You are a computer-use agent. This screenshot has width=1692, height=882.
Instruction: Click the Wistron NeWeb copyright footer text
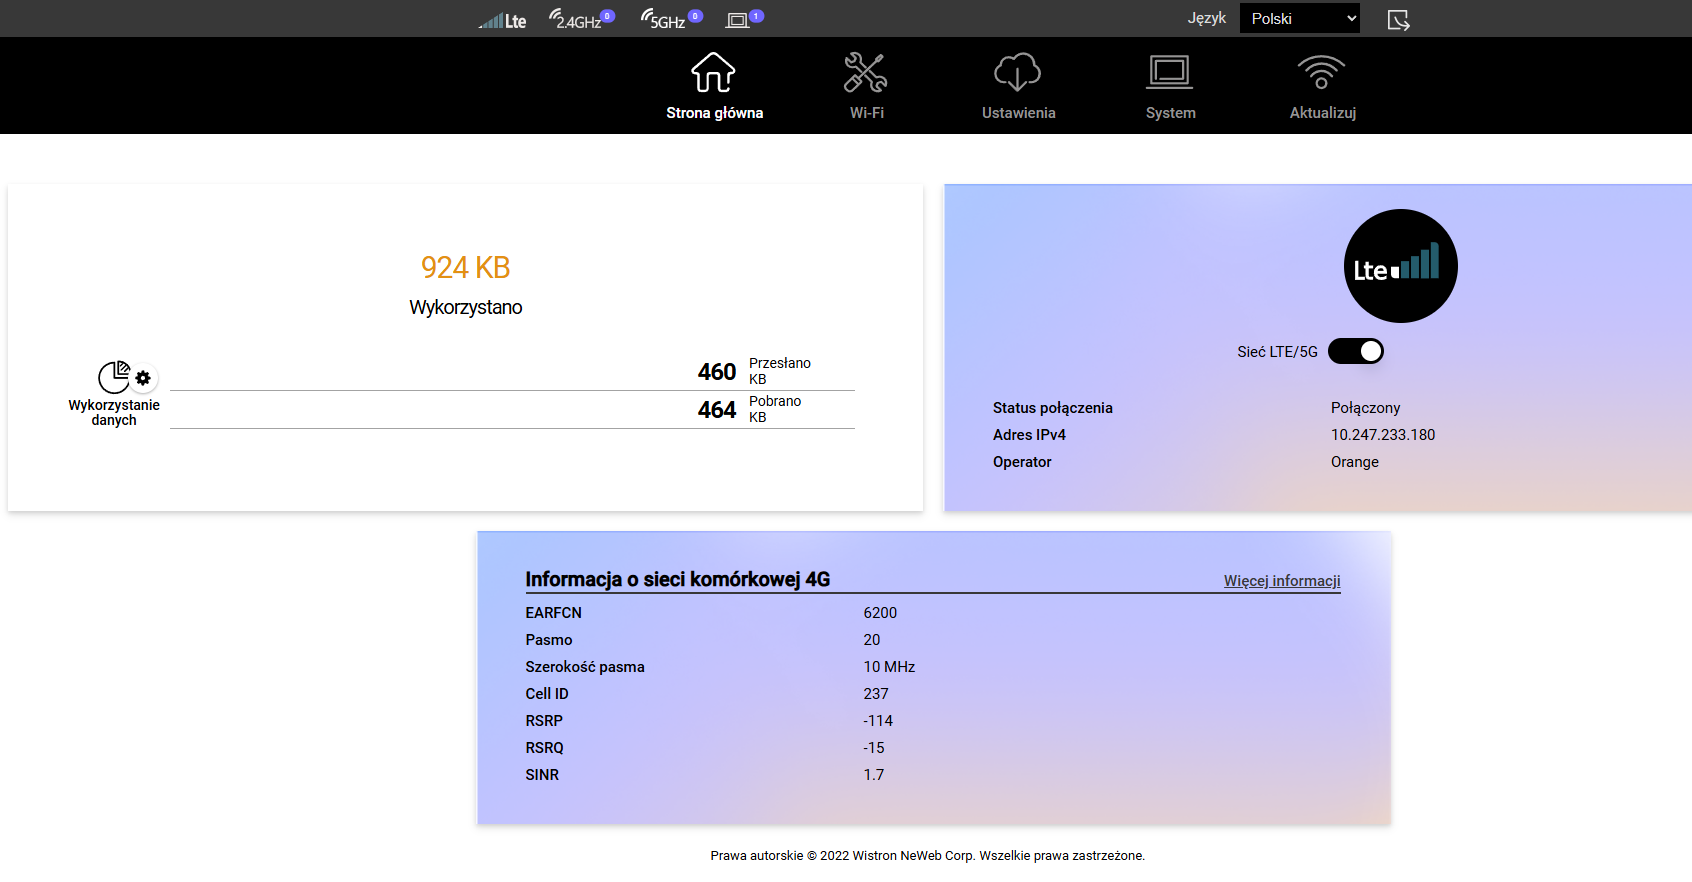(x=928, y=856)
